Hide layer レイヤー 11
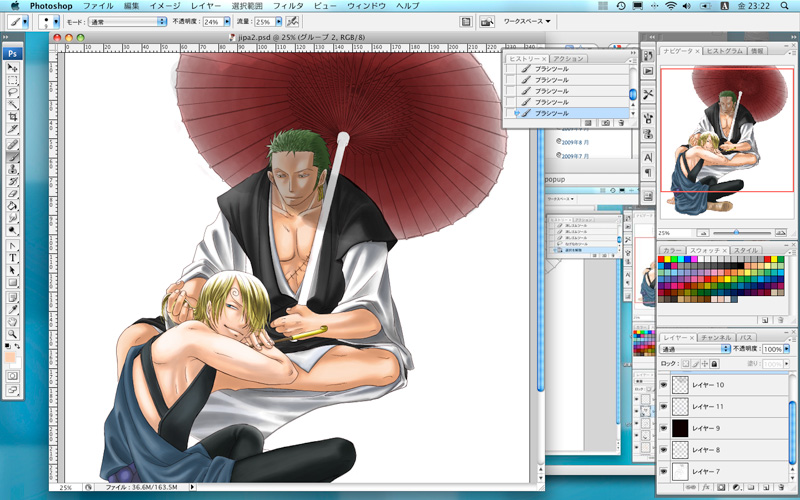Viewport: 800px width, 500px height. (x=663, y=407)
